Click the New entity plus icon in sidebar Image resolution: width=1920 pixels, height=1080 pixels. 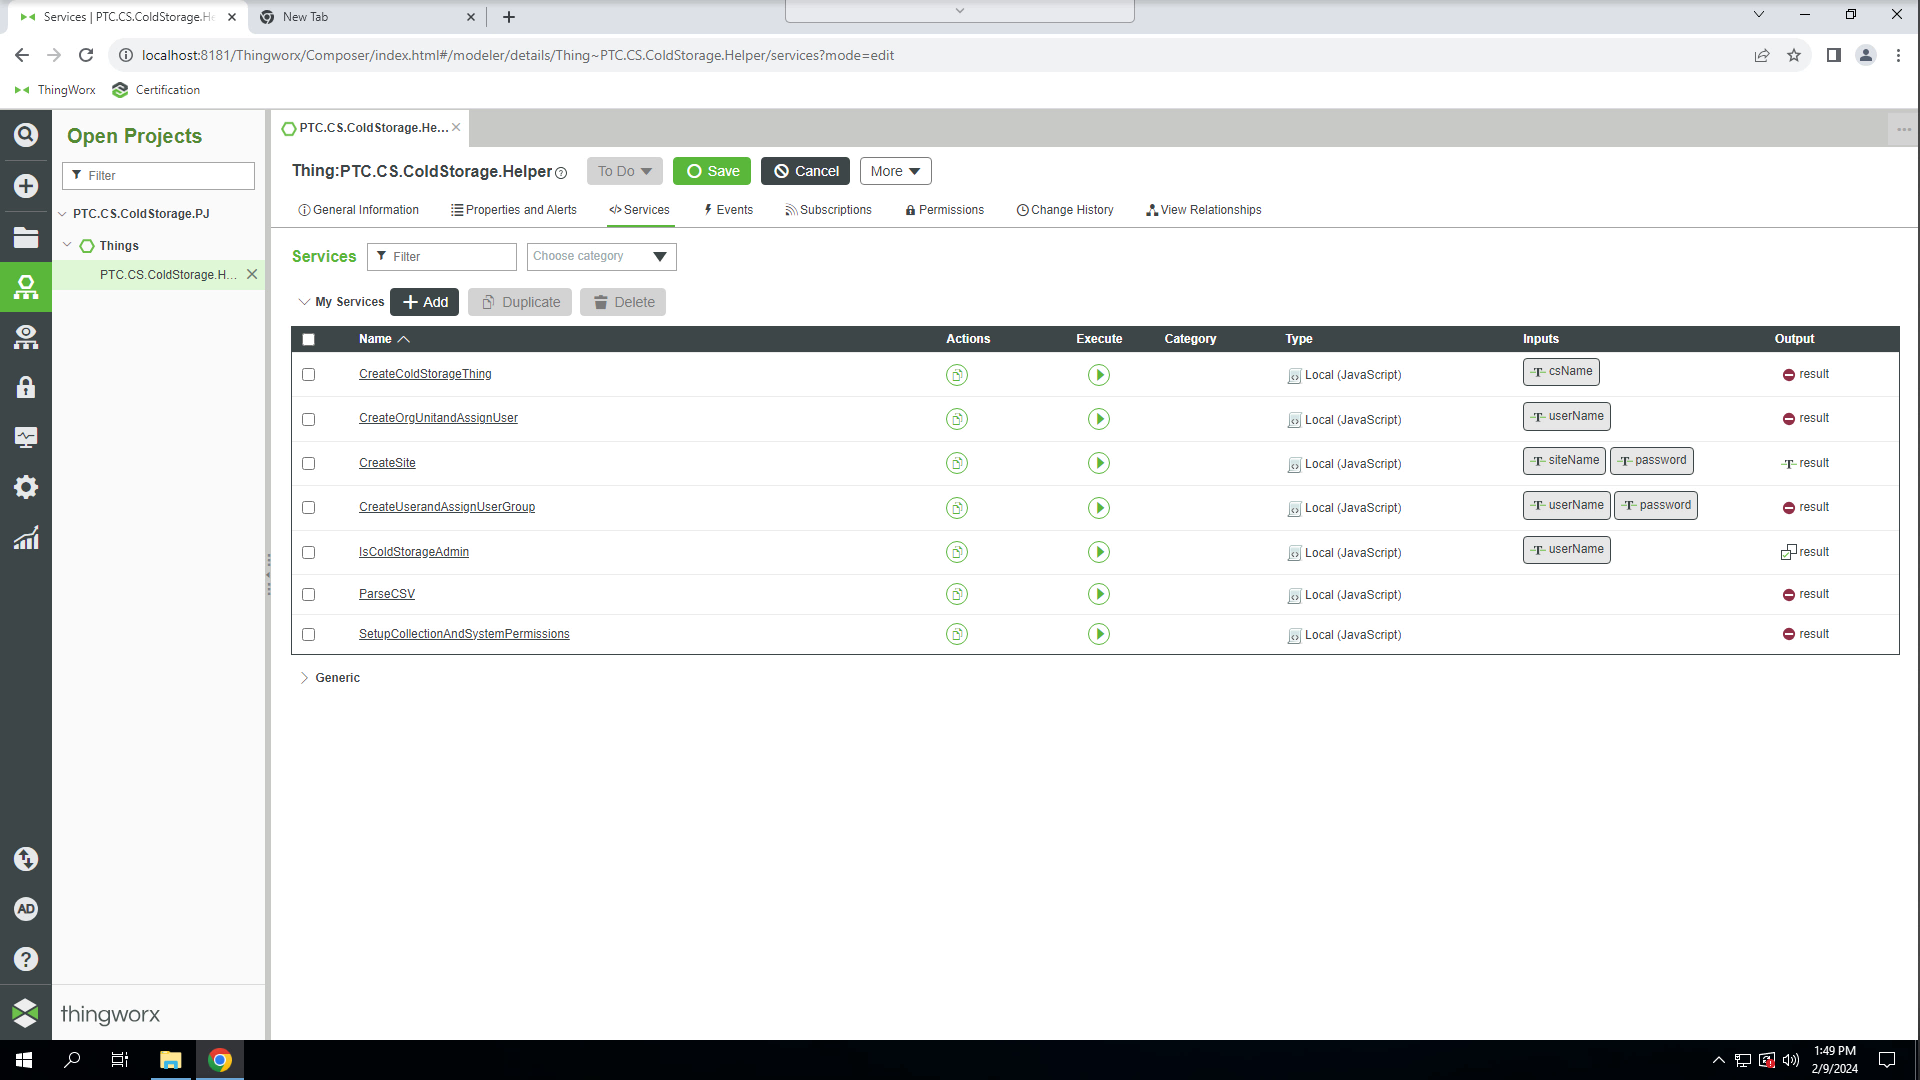point(26,186)
